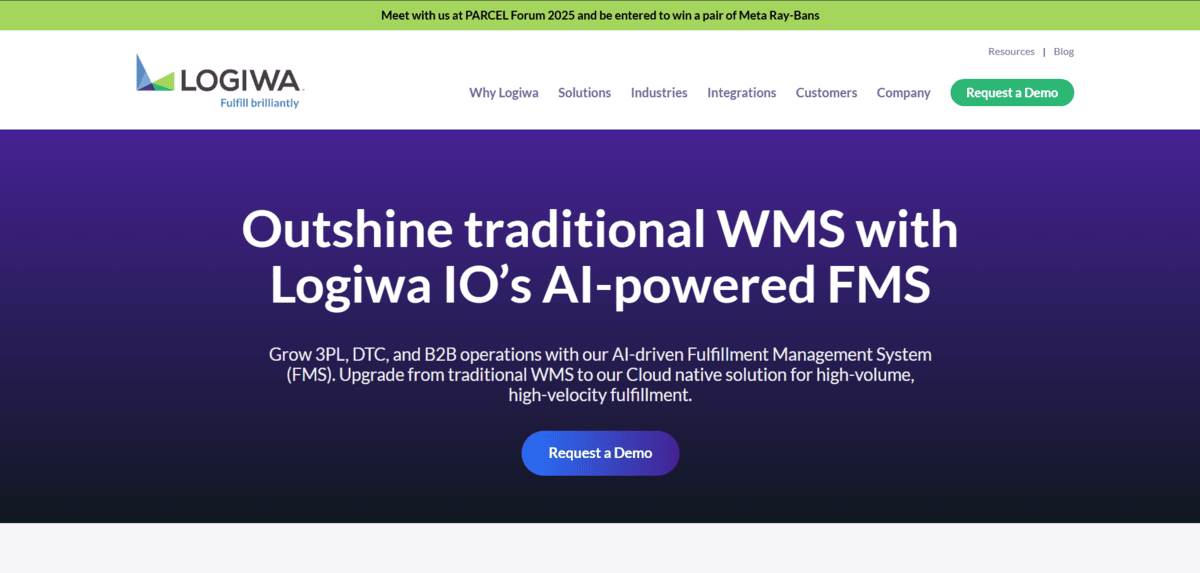The width and height of the screenshot is (1200, 573).
Task: Open the Resources link
Action: pos(1011,51)
